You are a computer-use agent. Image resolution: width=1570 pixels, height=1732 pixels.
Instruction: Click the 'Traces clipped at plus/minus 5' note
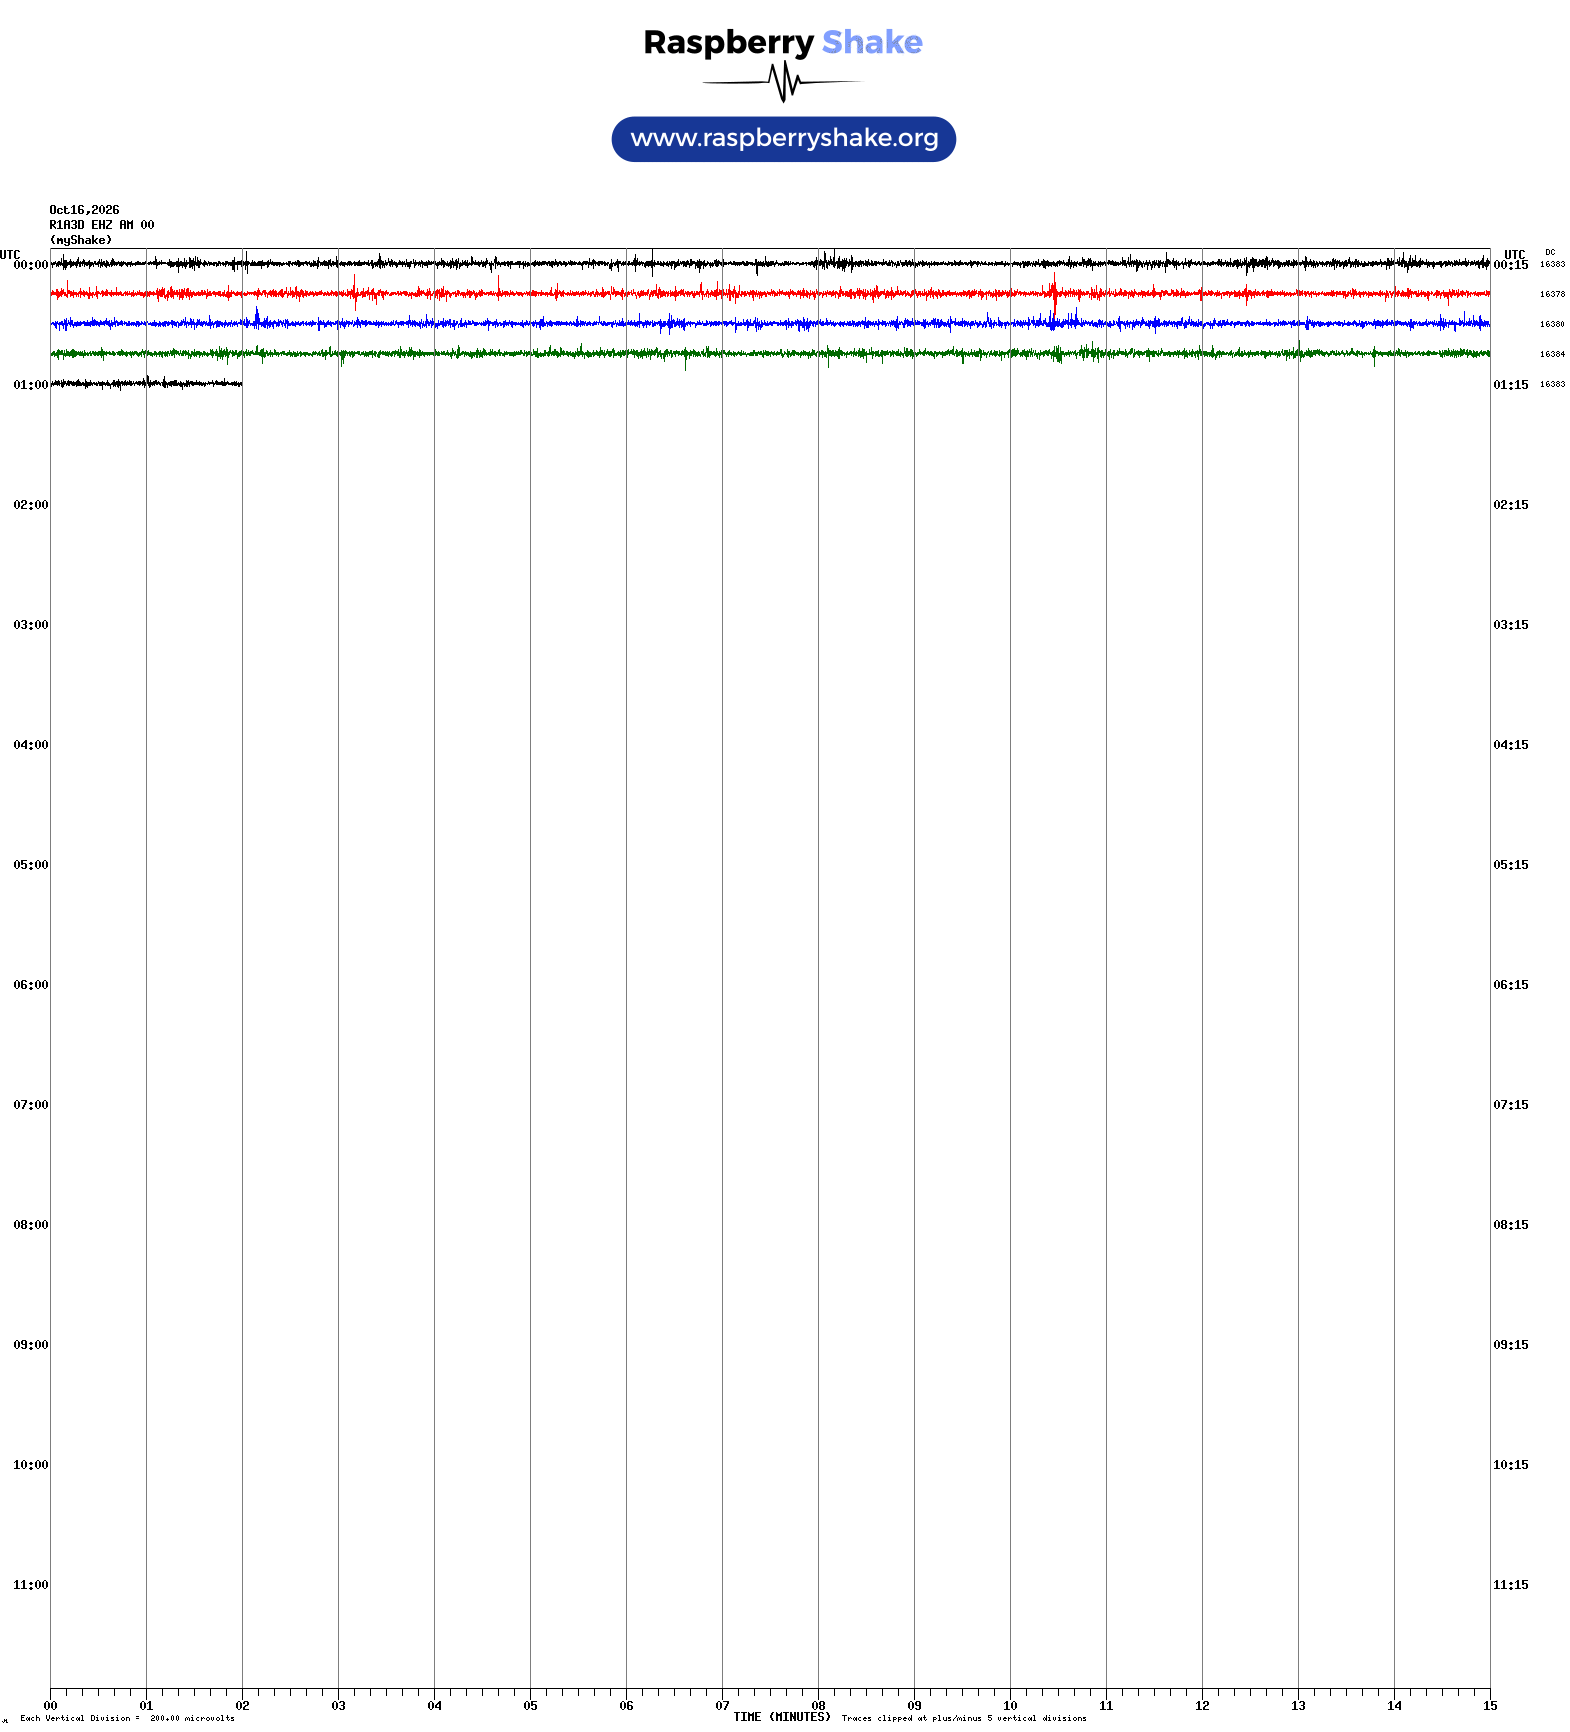(964, 1718)
